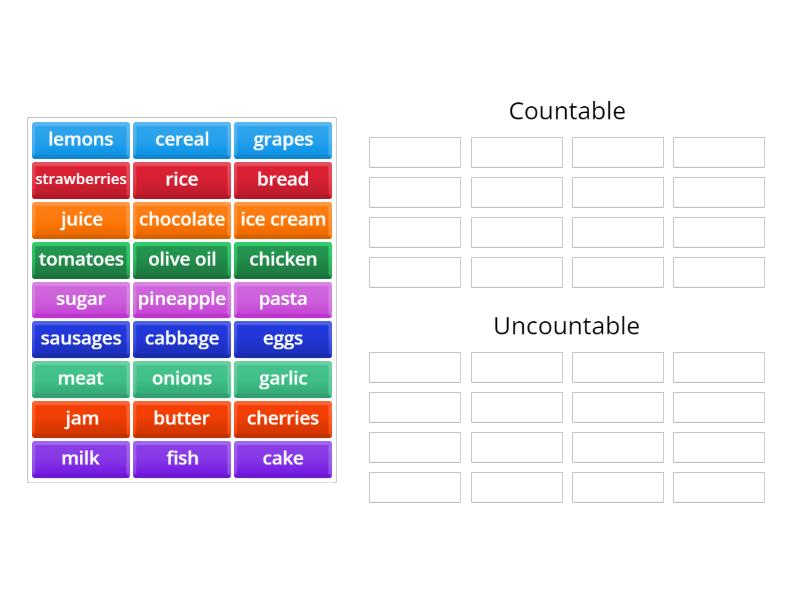Click the 'Countable' category heading

[567, 111]
